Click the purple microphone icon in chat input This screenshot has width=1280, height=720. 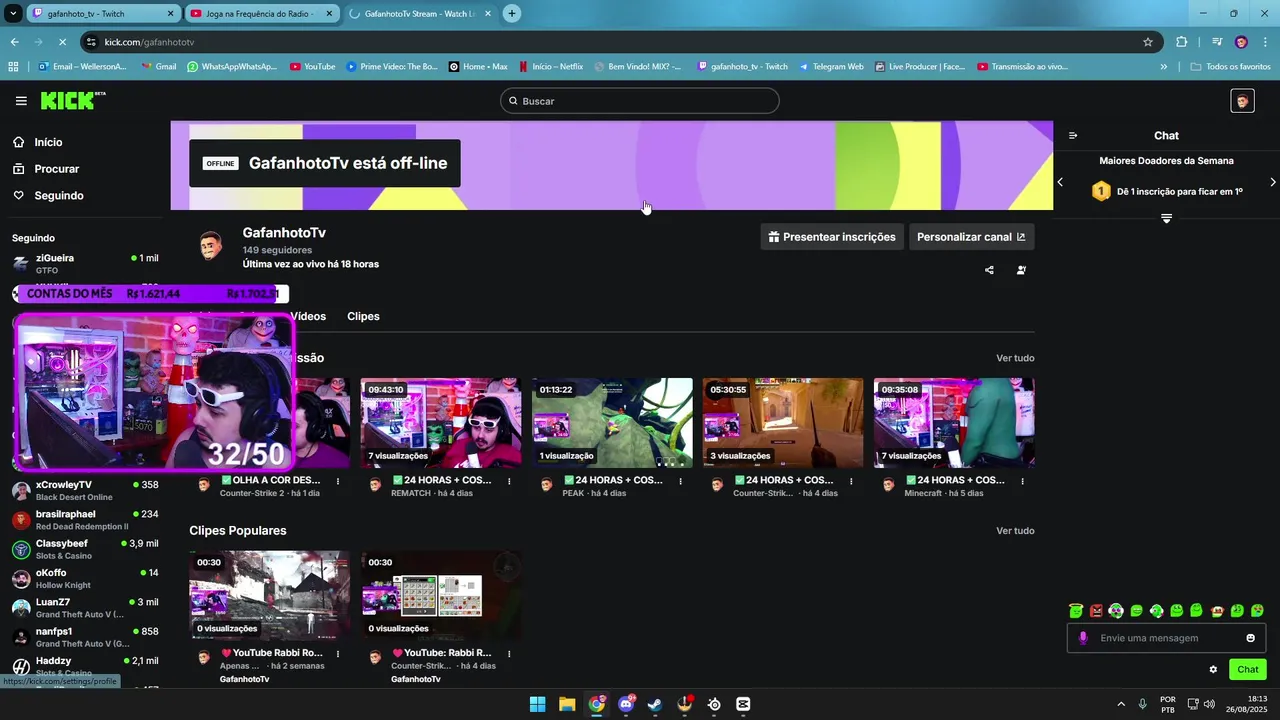(1083, 638)
